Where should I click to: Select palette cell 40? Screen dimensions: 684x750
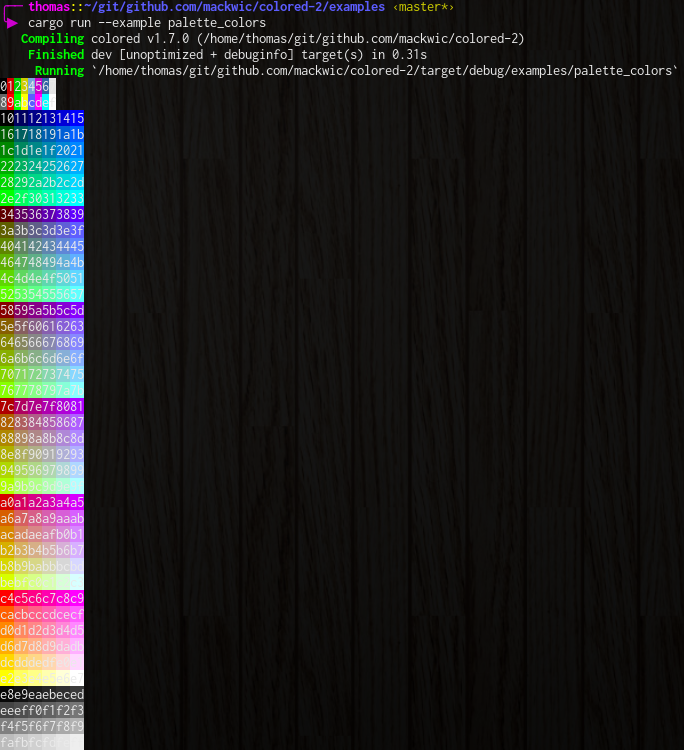(7, 246)
